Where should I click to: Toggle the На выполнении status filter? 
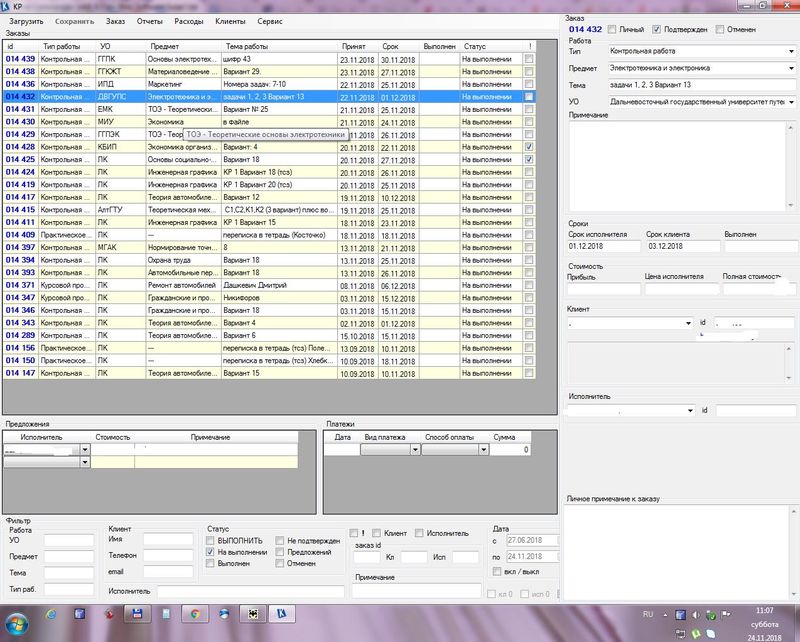(210, 551)
